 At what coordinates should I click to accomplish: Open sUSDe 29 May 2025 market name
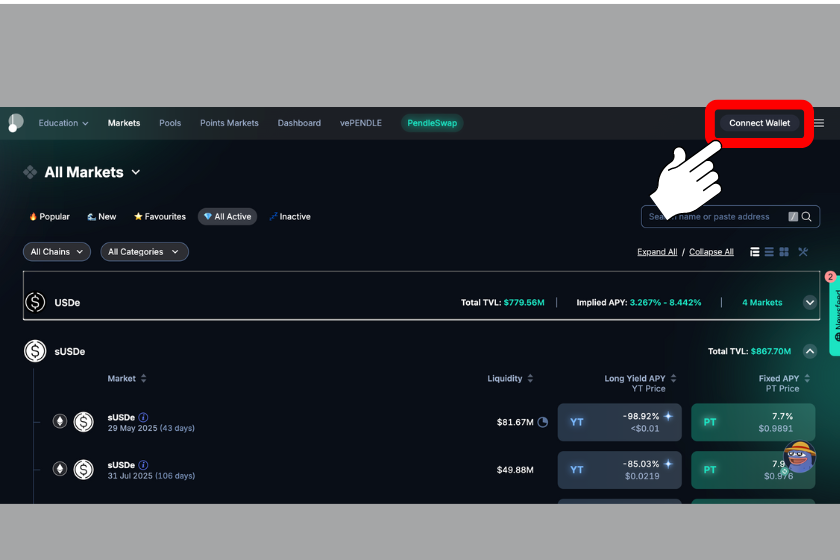point(121,417)
